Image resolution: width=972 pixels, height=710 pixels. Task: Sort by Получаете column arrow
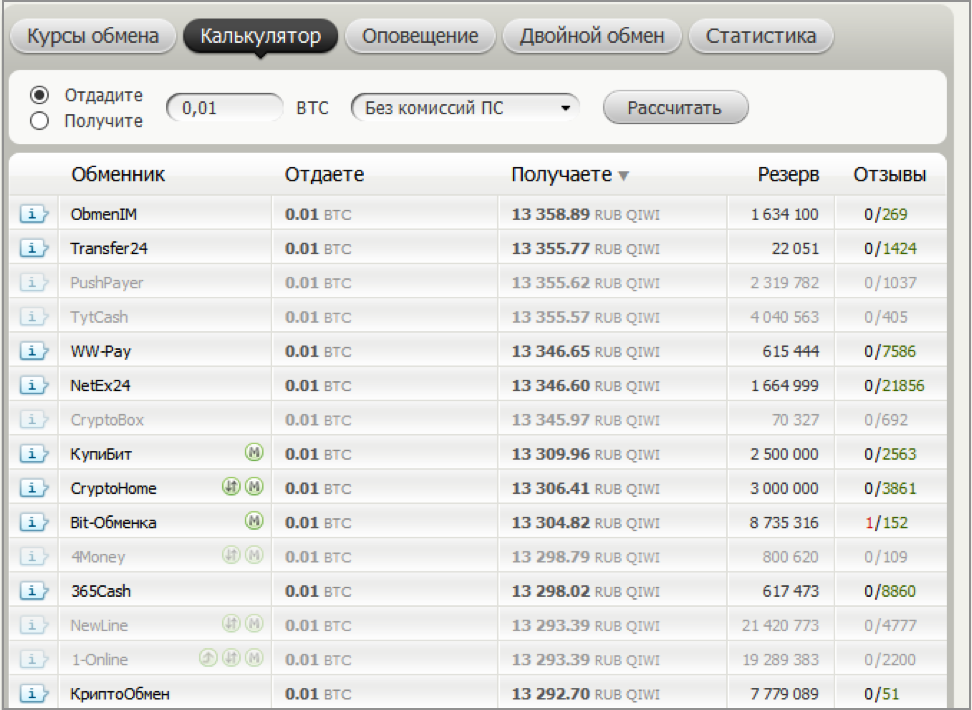(x=624, y=176)
